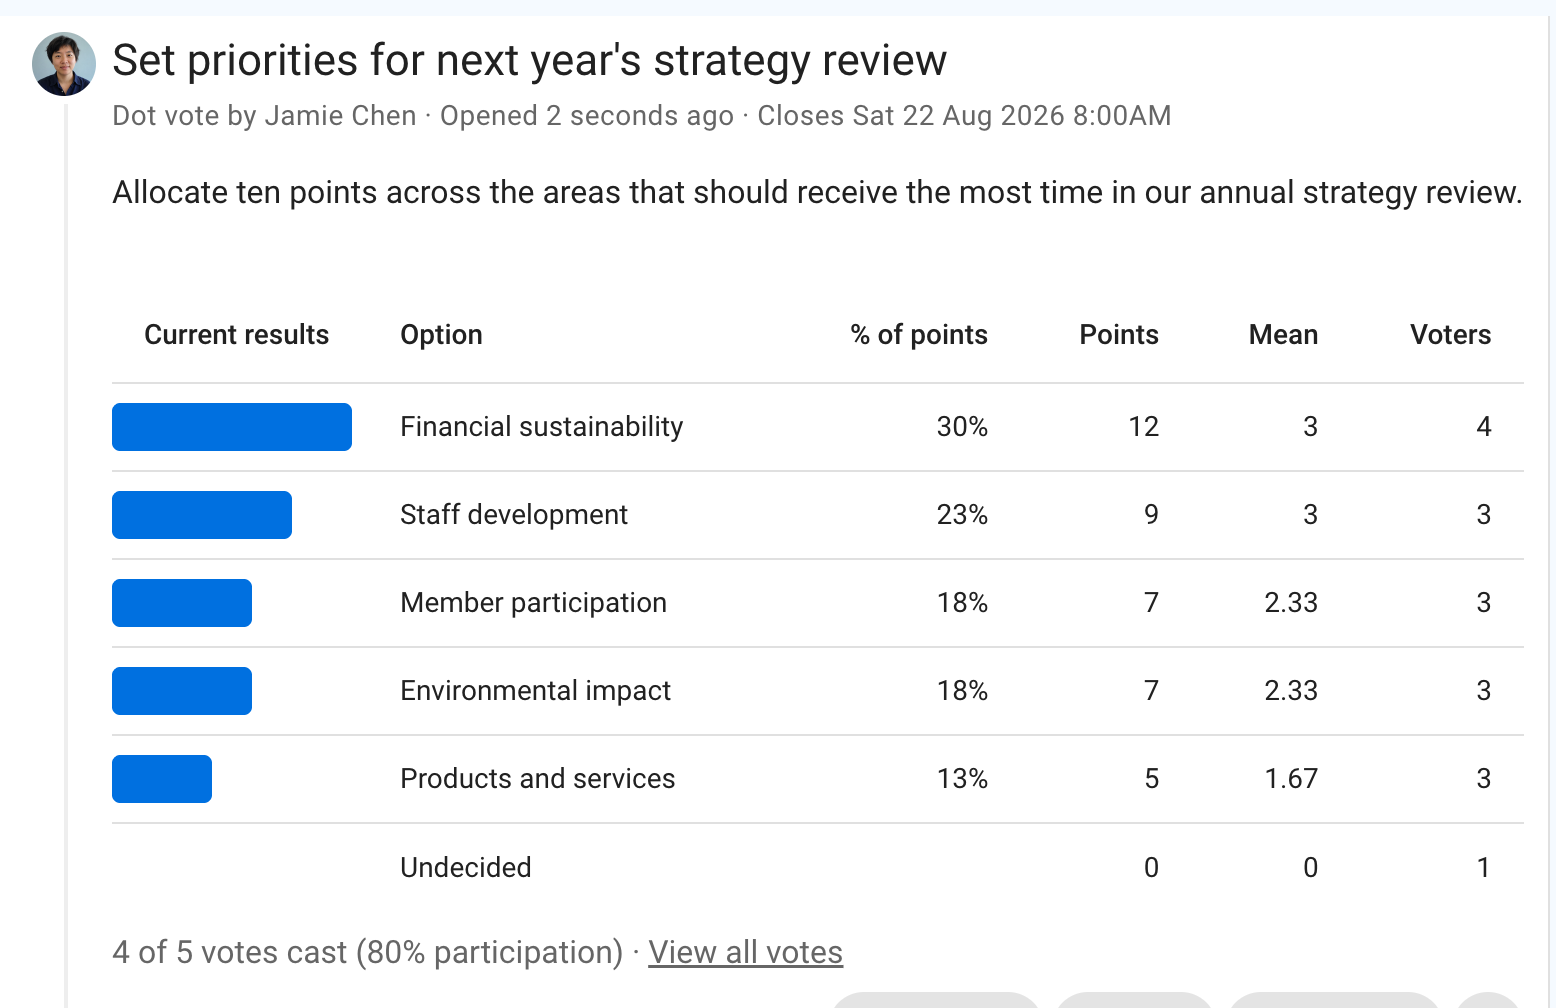Image resolution: width=1556 pixels, height=1008 pixels.
Task: Click the Points column header
Action: click(x=1119, y=335)
